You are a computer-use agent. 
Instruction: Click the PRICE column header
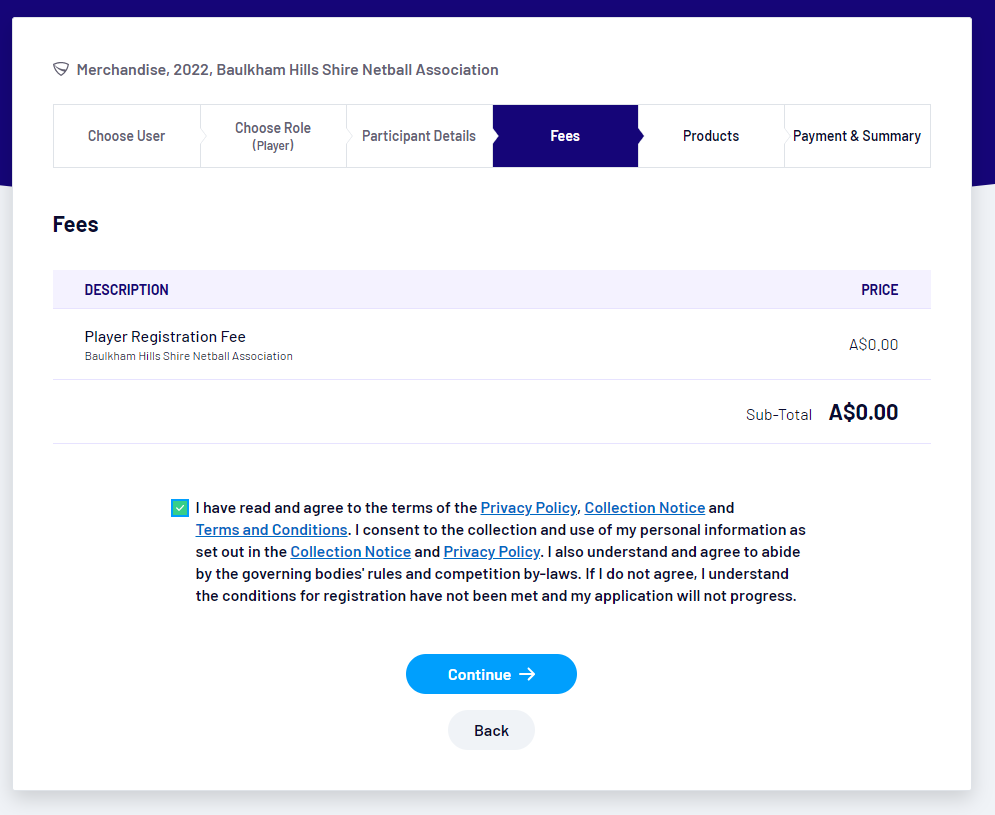click(880, 290)
